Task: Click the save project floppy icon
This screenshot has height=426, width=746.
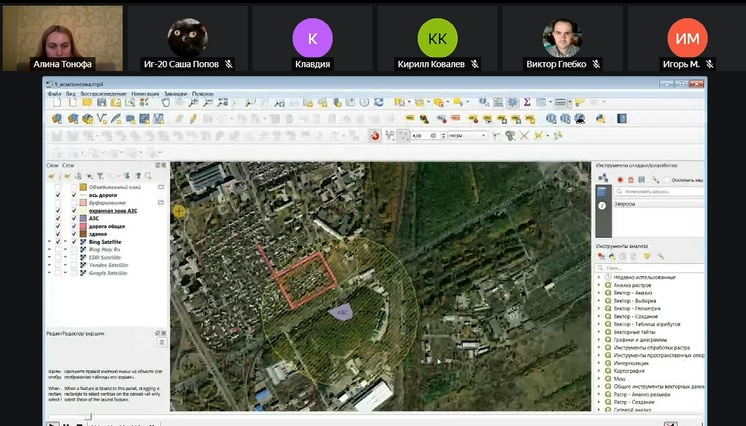Action: click(x=86, y=102)
